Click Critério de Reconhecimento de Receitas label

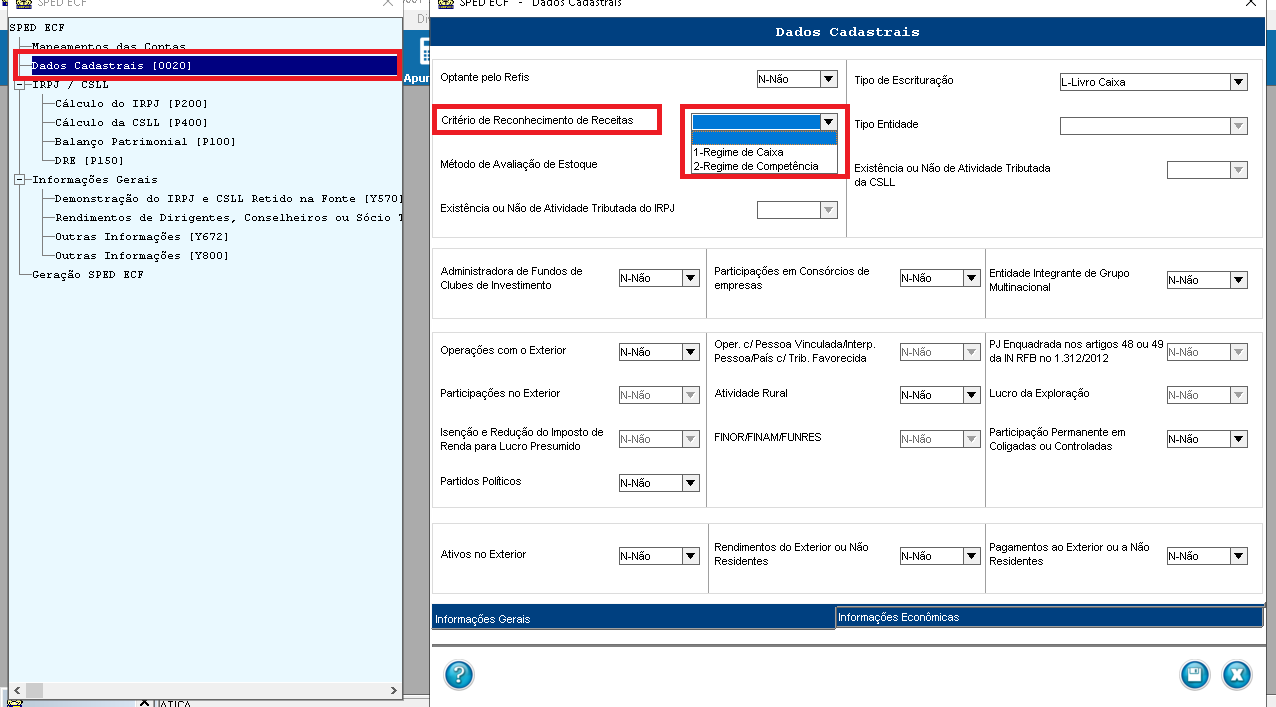coord(537,120)
